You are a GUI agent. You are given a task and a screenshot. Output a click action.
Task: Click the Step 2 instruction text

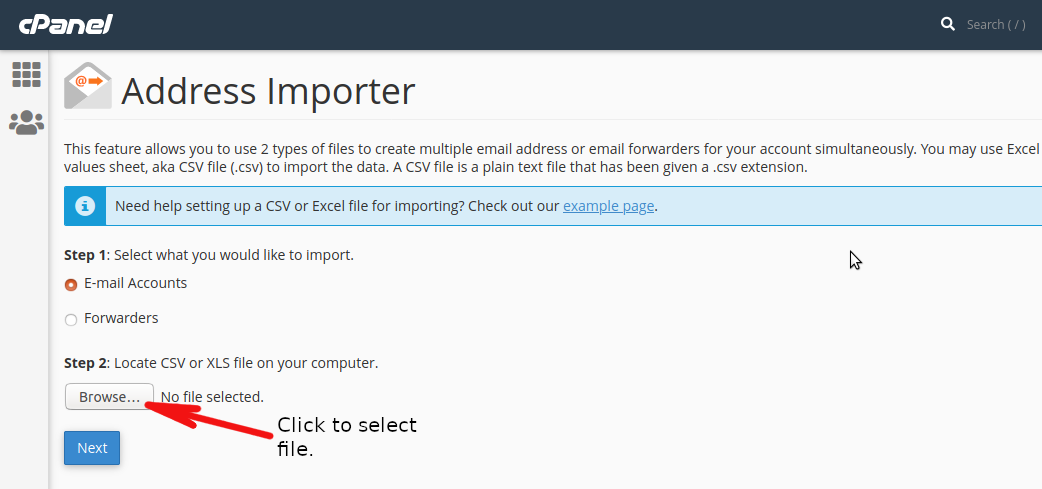click(221, 363)
